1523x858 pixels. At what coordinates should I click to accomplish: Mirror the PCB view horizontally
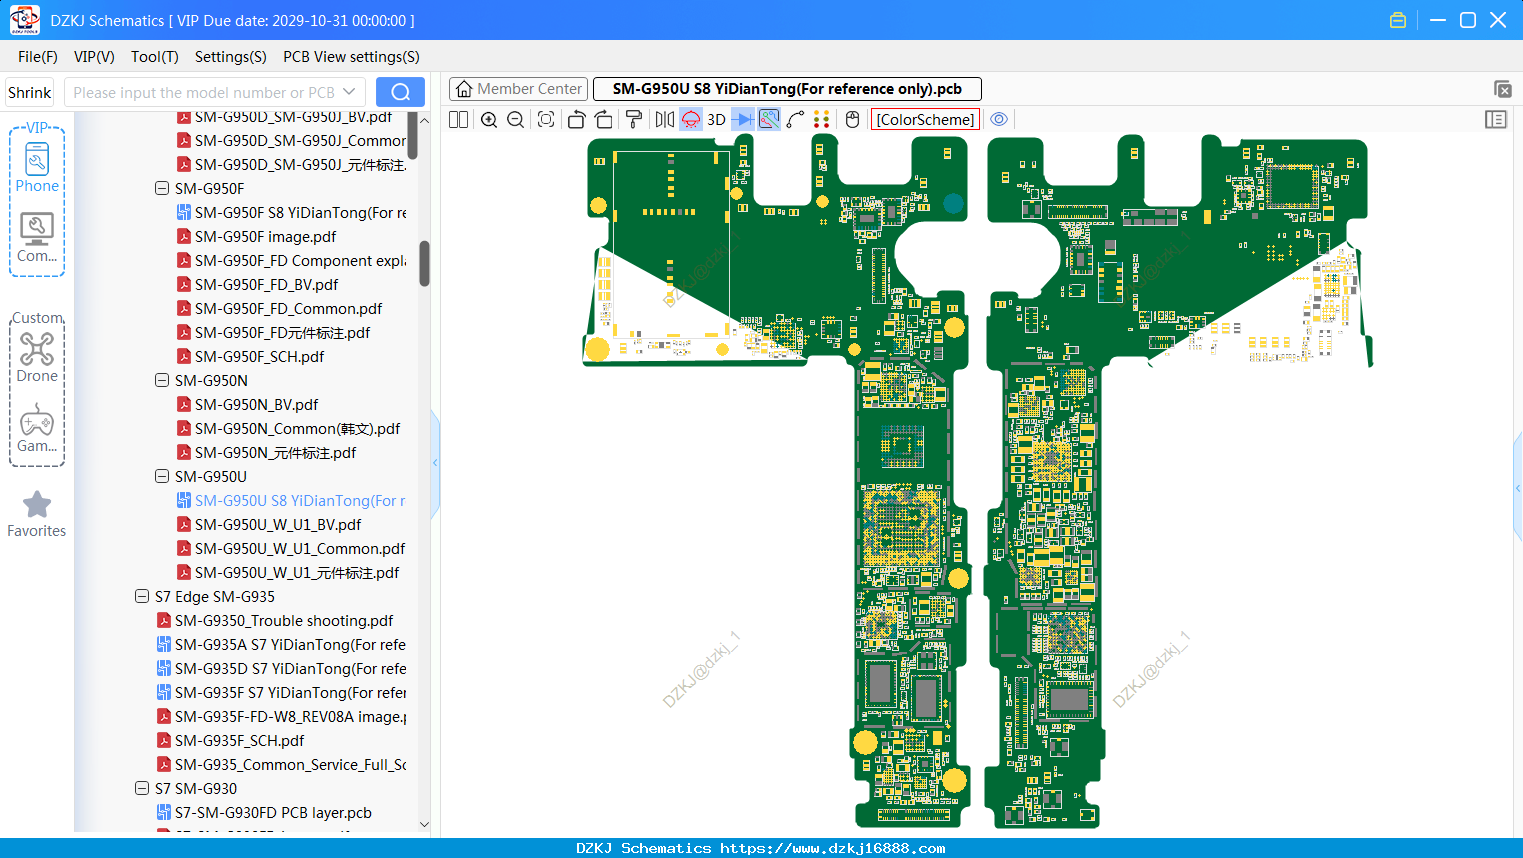[664, 119]
